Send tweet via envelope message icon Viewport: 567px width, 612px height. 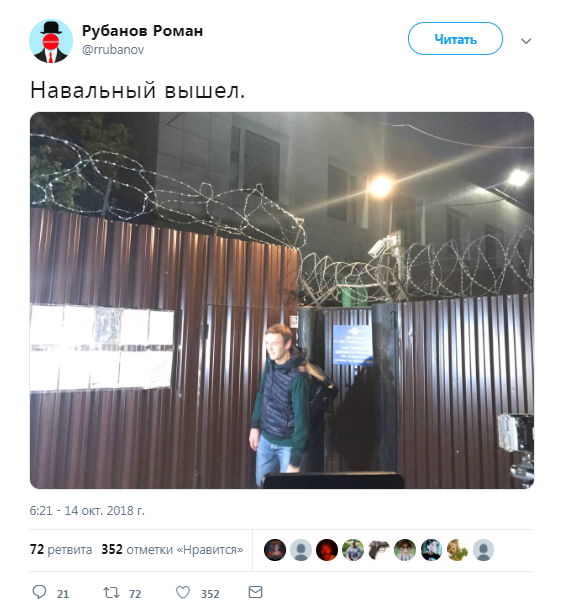(255, 592)
